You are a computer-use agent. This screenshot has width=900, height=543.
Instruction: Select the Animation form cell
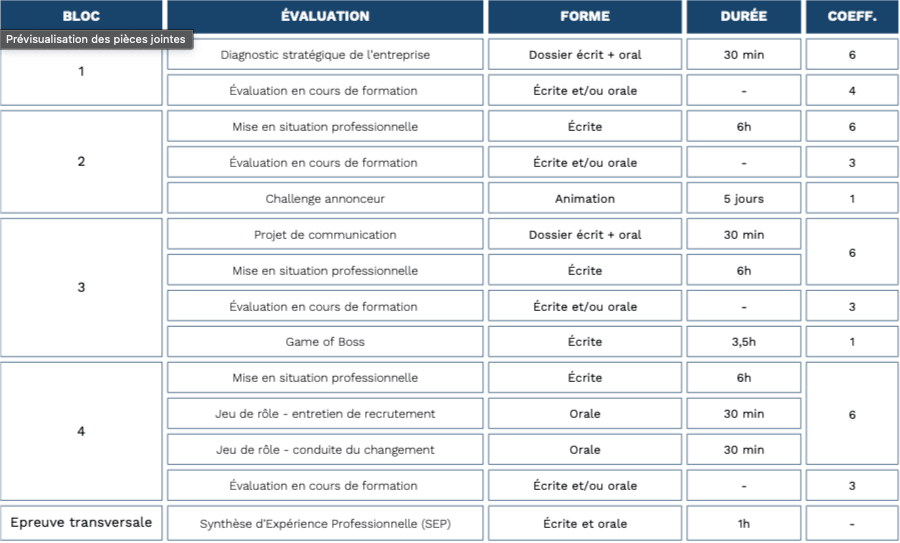point(585,199)
